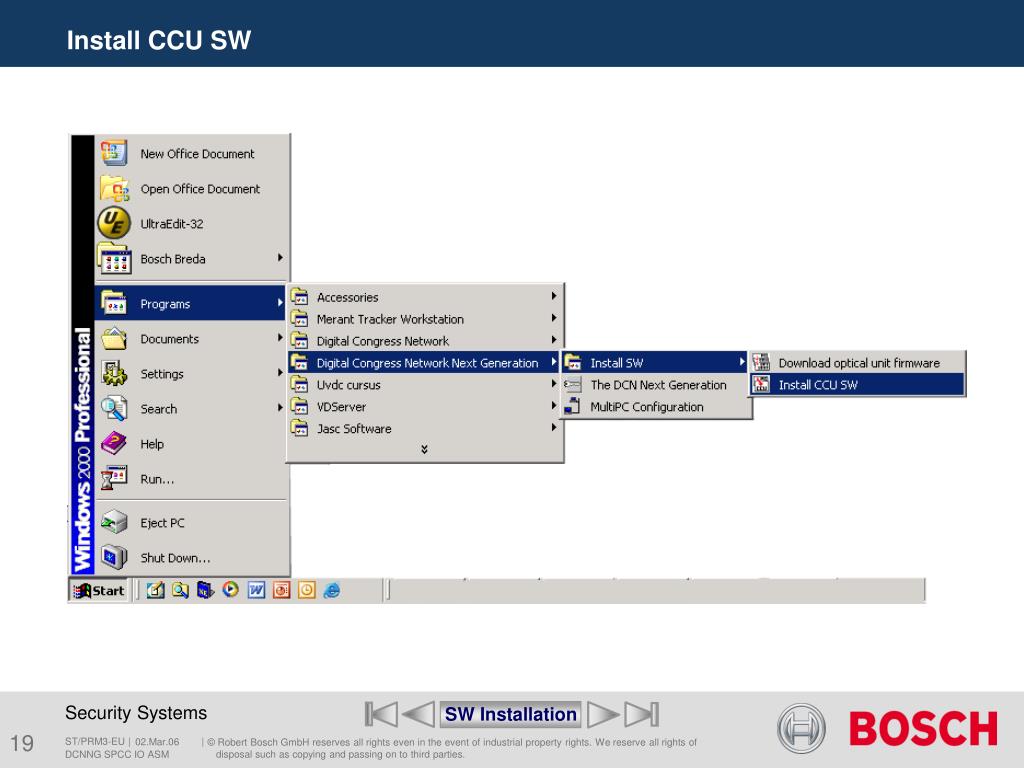Screen dimensions: 1024x768
Task: Click the clock icon in quick launch
Action: click(307, 590)
